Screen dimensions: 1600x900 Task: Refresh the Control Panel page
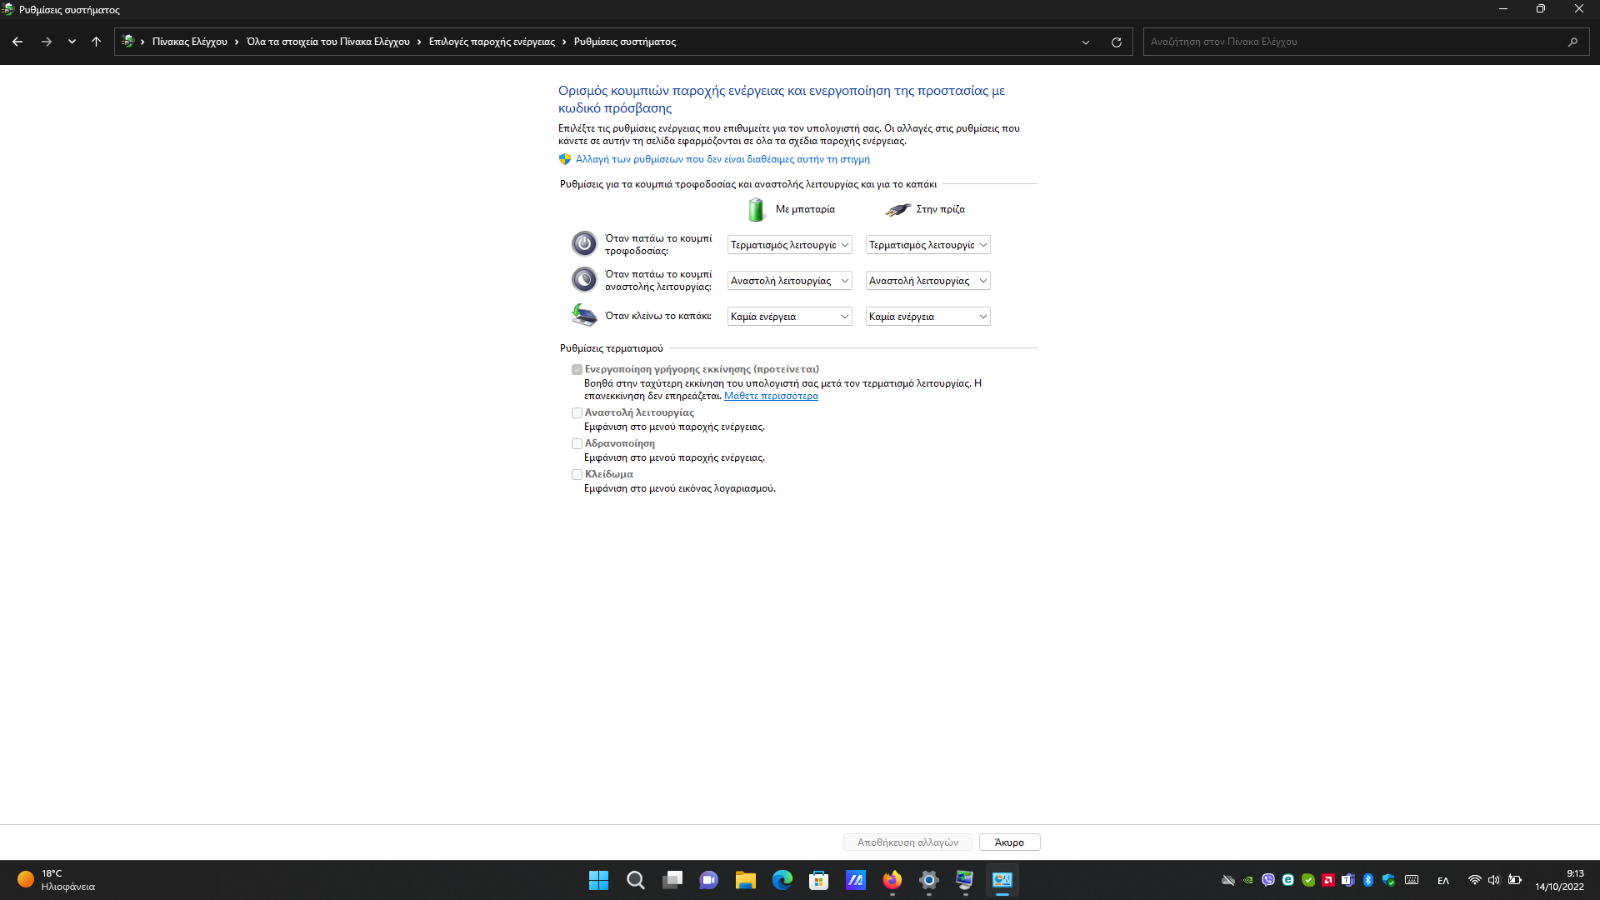point(1116,42)
